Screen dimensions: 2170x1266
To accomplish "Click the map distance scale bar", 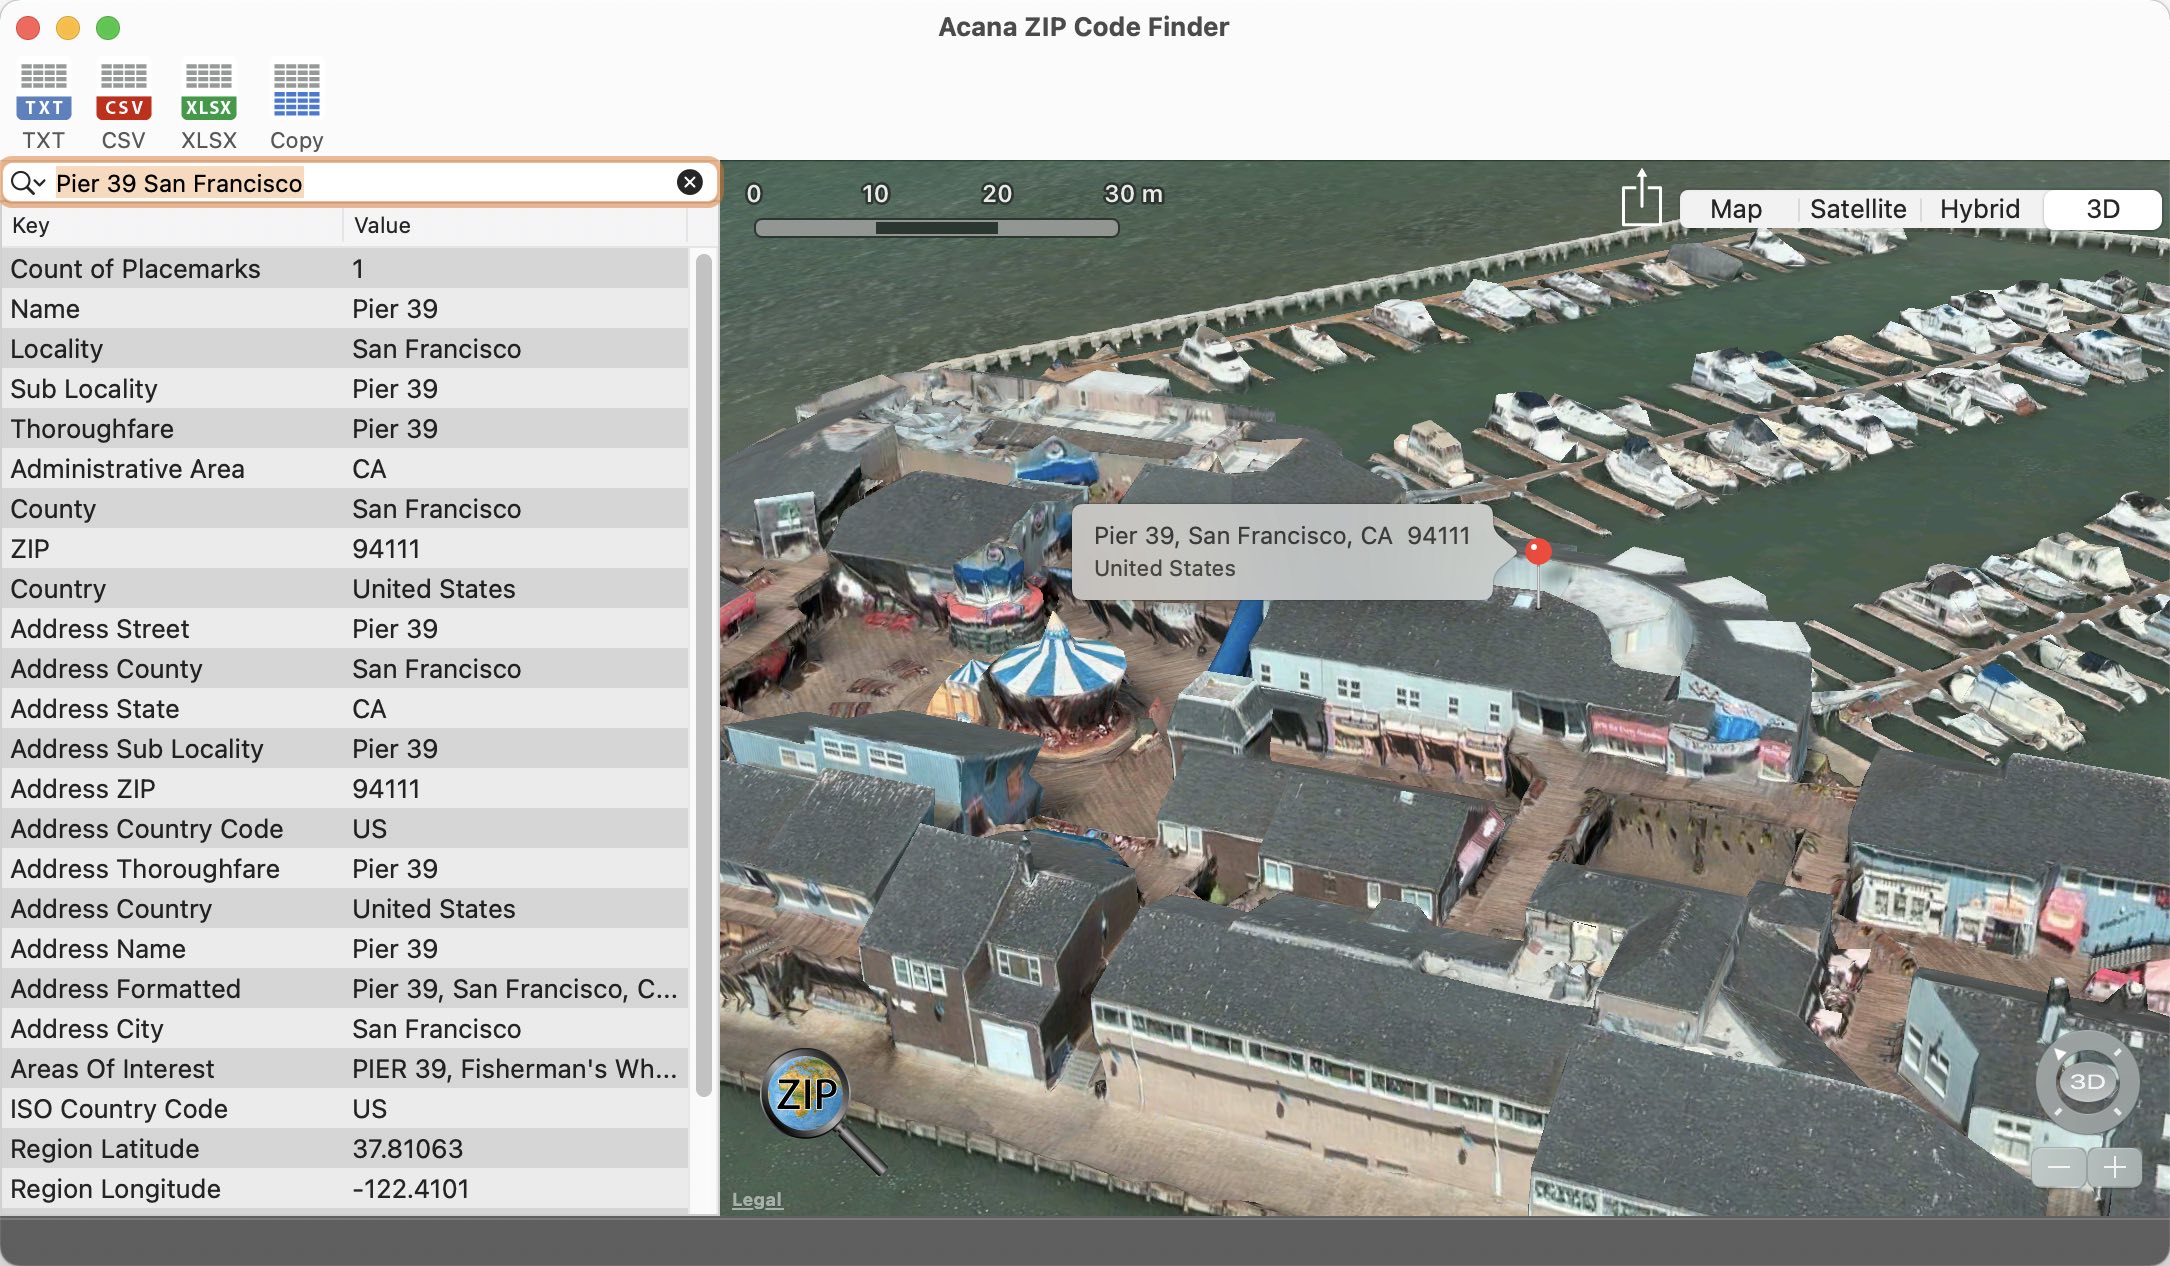I will pos(936,228).
